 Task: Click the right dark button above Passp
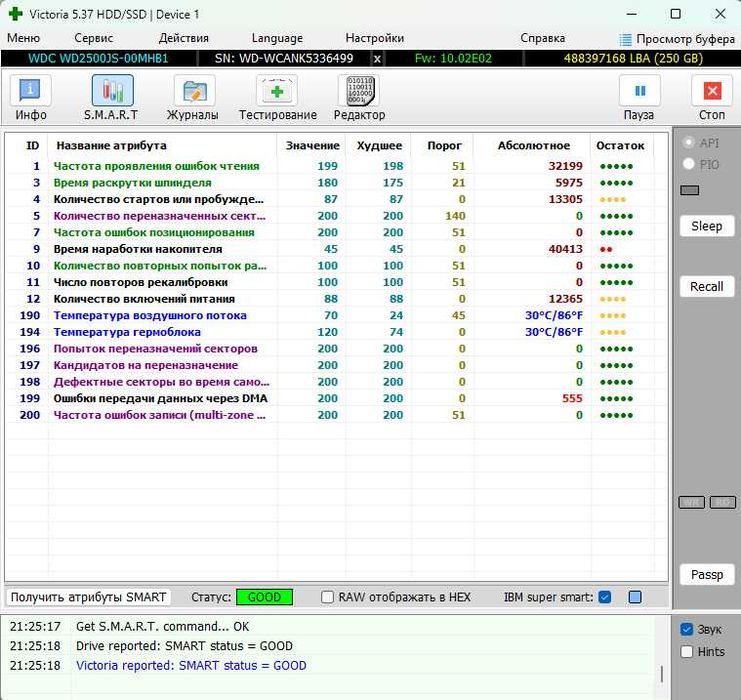point(723,502)
